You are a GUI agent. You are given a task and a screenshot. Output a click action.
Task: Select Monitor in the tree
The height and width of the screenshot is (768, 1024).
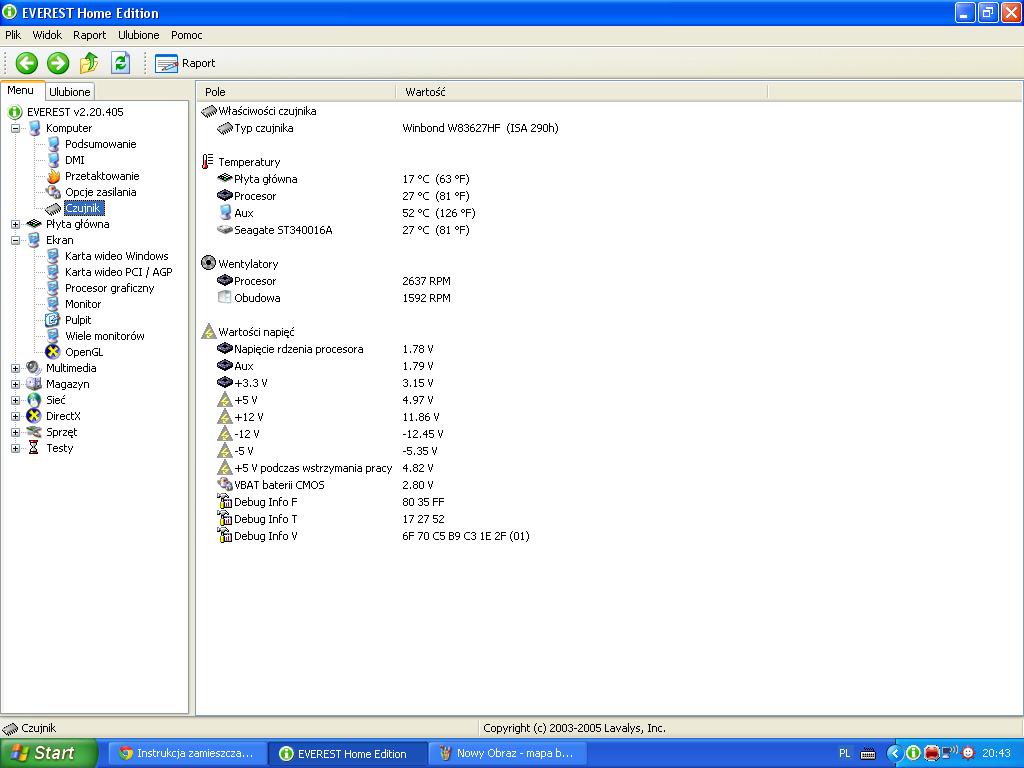click(83, 304)
